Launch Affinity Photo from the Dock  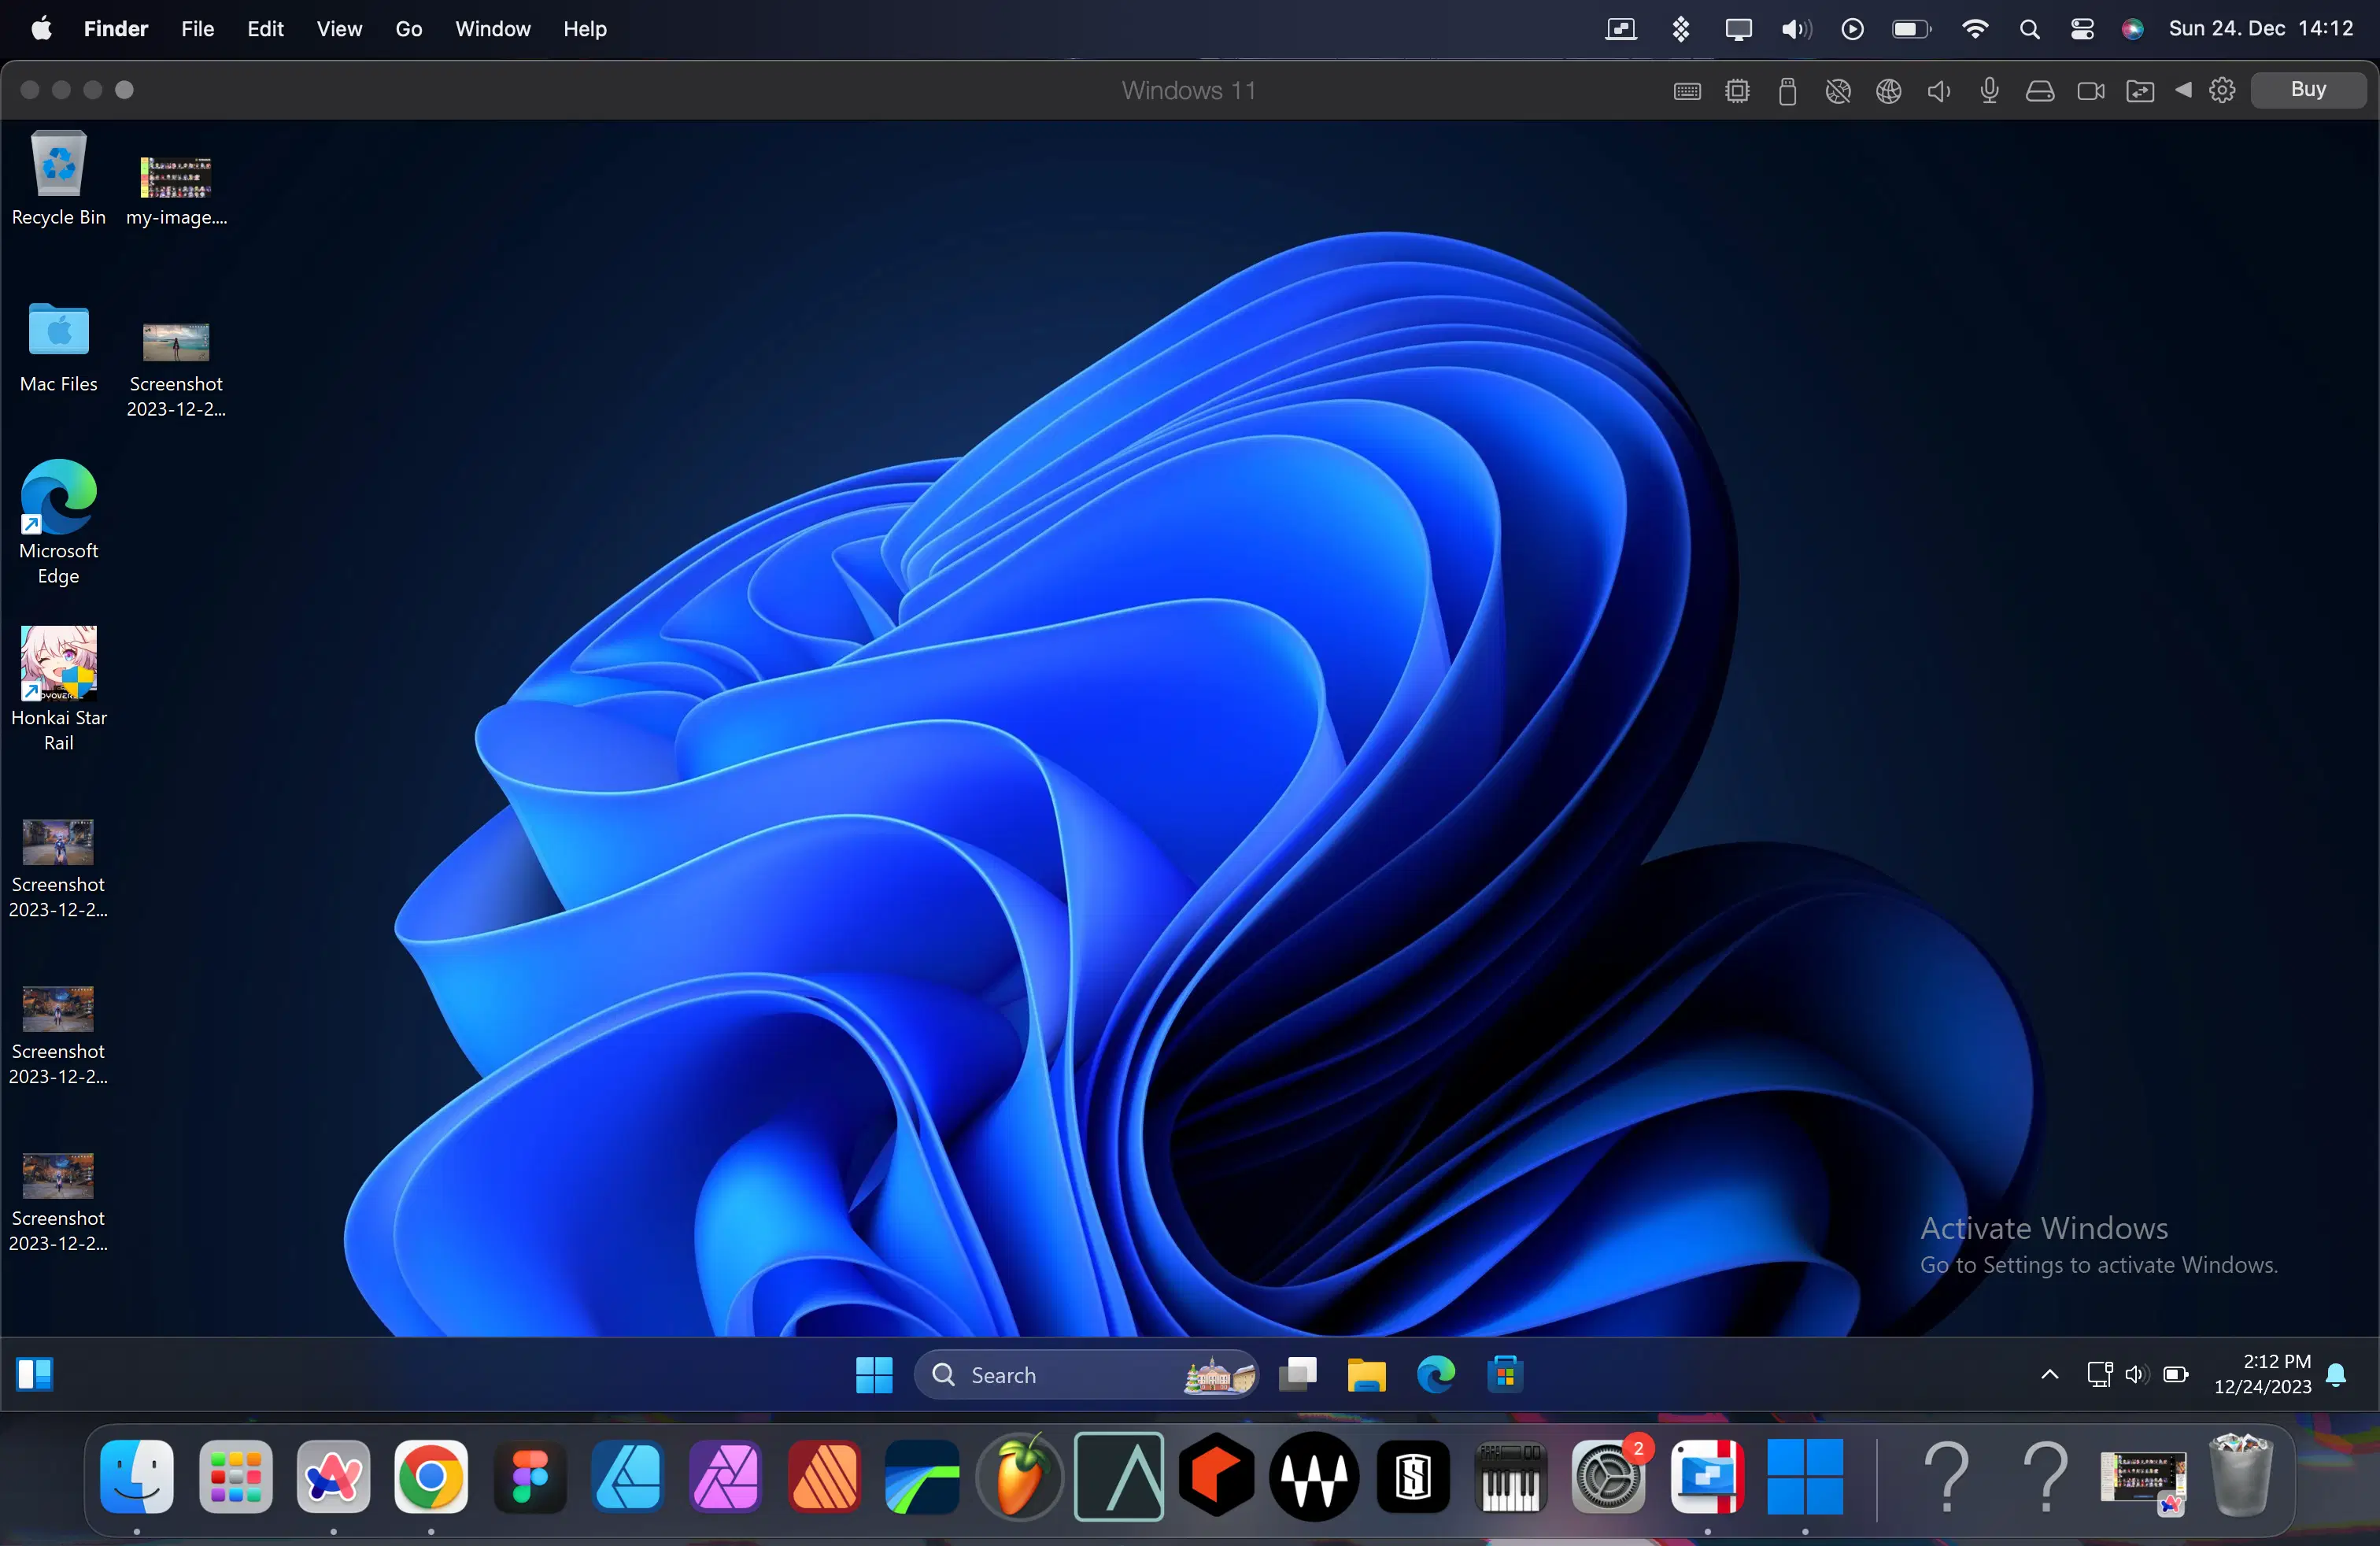(x=726, y=1477)
